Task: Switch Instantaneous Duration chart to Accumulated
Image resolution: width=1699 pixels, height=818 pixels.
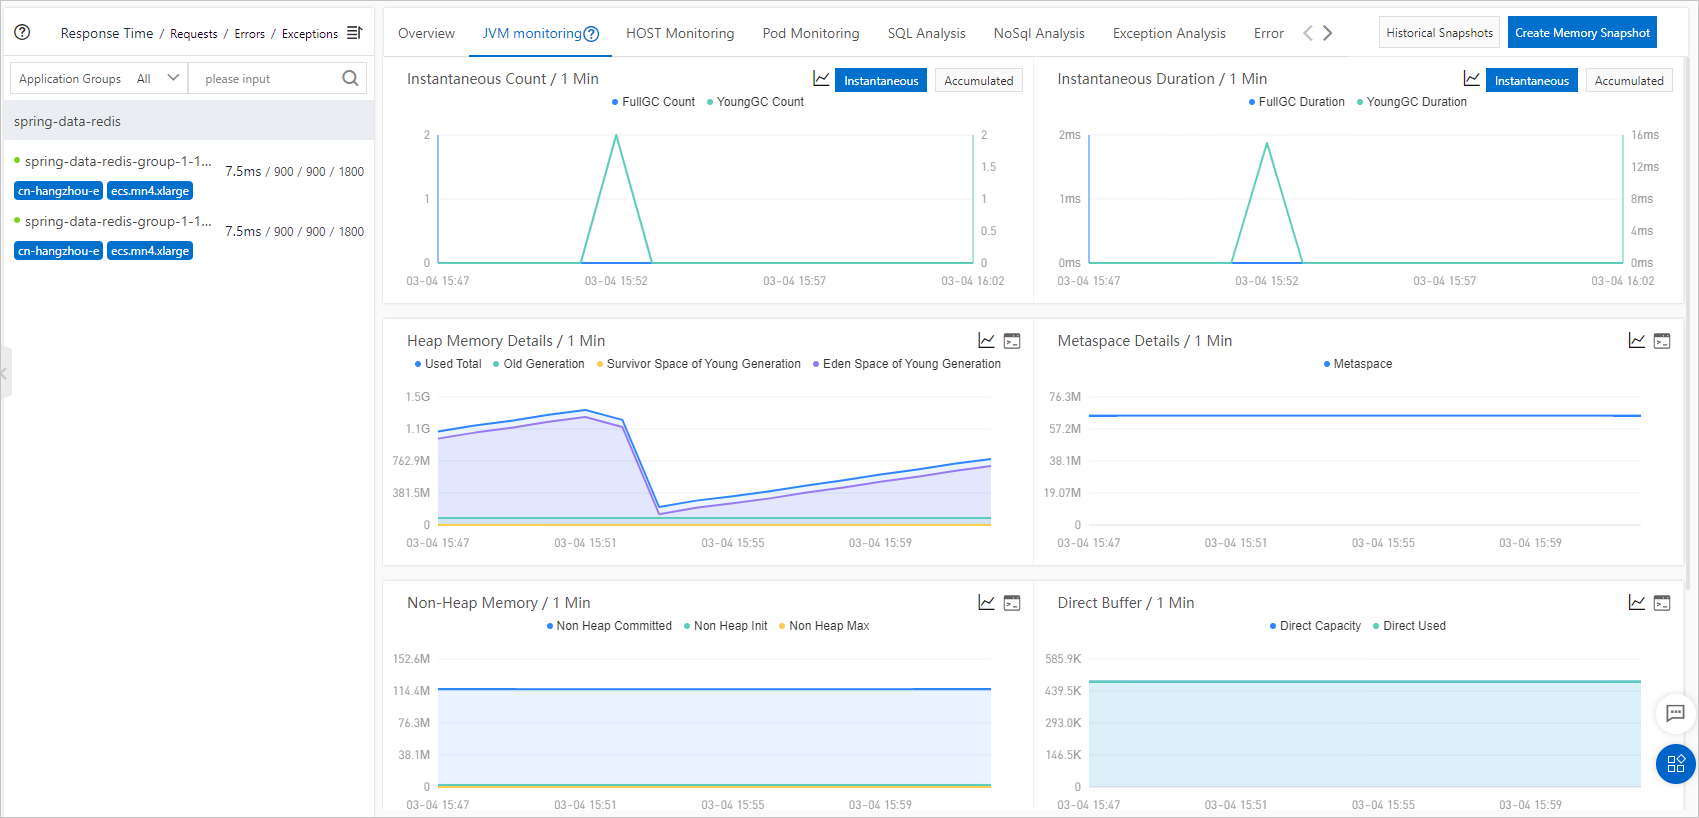Action: click(x=1629, y=81)
